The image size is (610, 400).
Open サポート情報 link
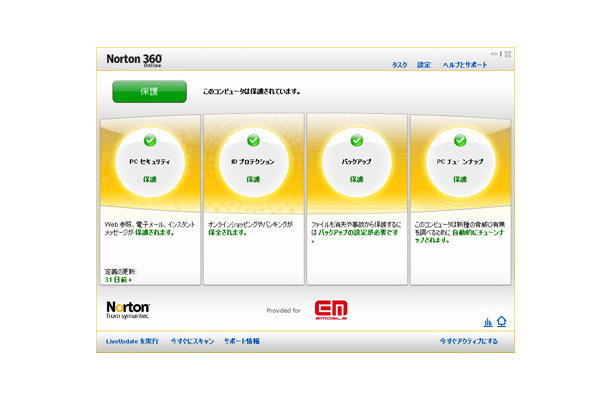tap(242, 341)
